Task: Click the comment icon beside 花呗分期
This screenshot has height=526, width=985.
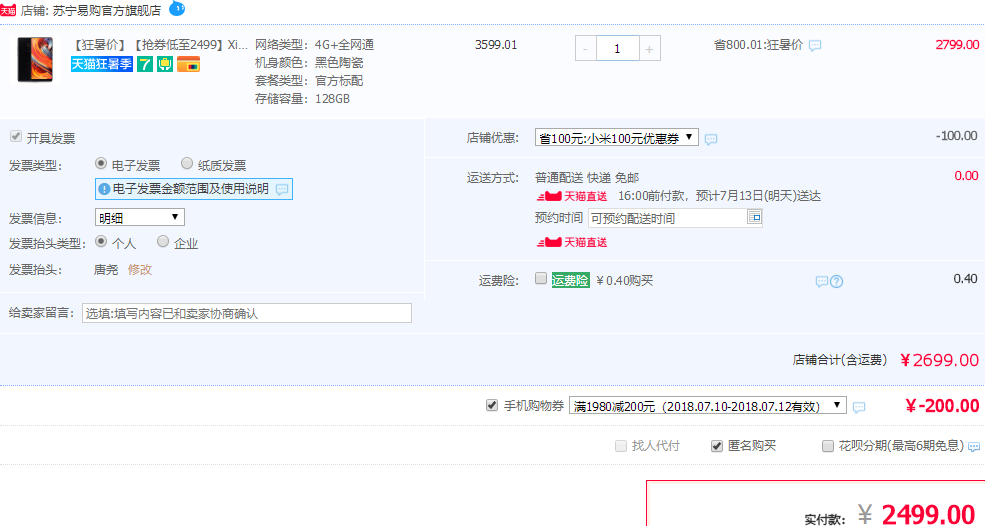Action: point(974,447)
